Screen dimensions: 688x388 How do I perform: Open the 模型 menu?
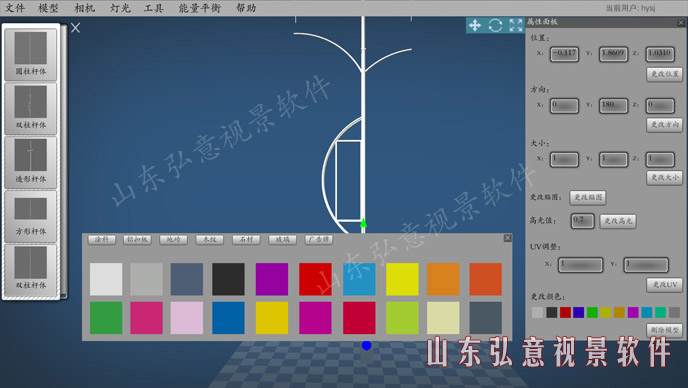click(49, 8)
